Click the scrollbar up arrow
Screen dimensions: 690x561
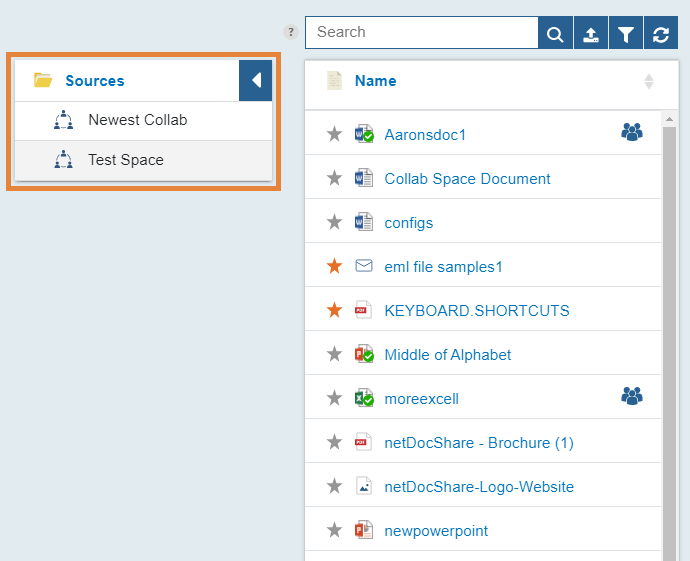click(669, 119)
